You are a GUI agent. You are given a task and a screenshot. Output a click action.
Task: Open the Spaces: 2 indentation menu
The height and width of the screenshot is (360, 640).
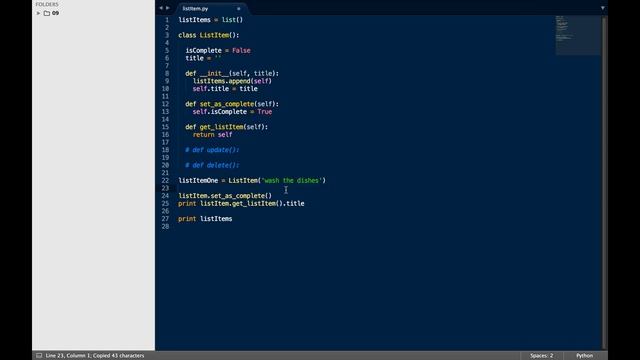click(x=542, y=356)
